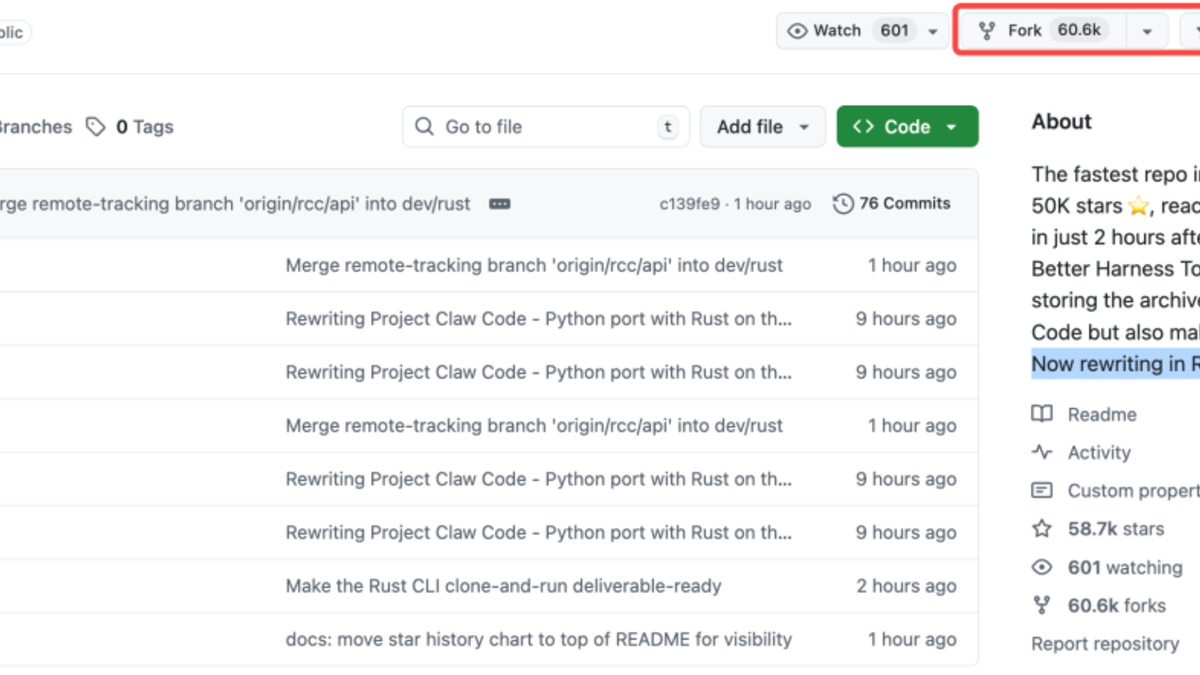Expand the Watch options dropdown arrow
The width and height of the screenshot is (1200, 675).
point(930,30)
